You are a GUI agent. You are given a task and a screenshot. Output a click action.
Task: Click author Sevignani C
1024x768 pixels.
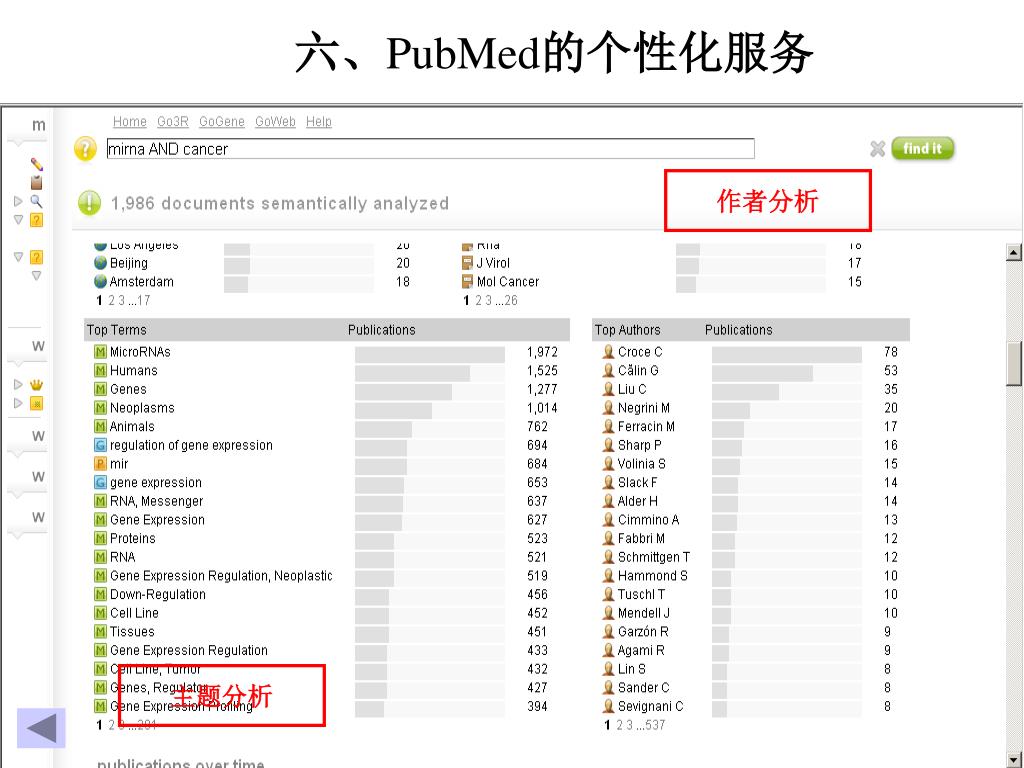650,707
